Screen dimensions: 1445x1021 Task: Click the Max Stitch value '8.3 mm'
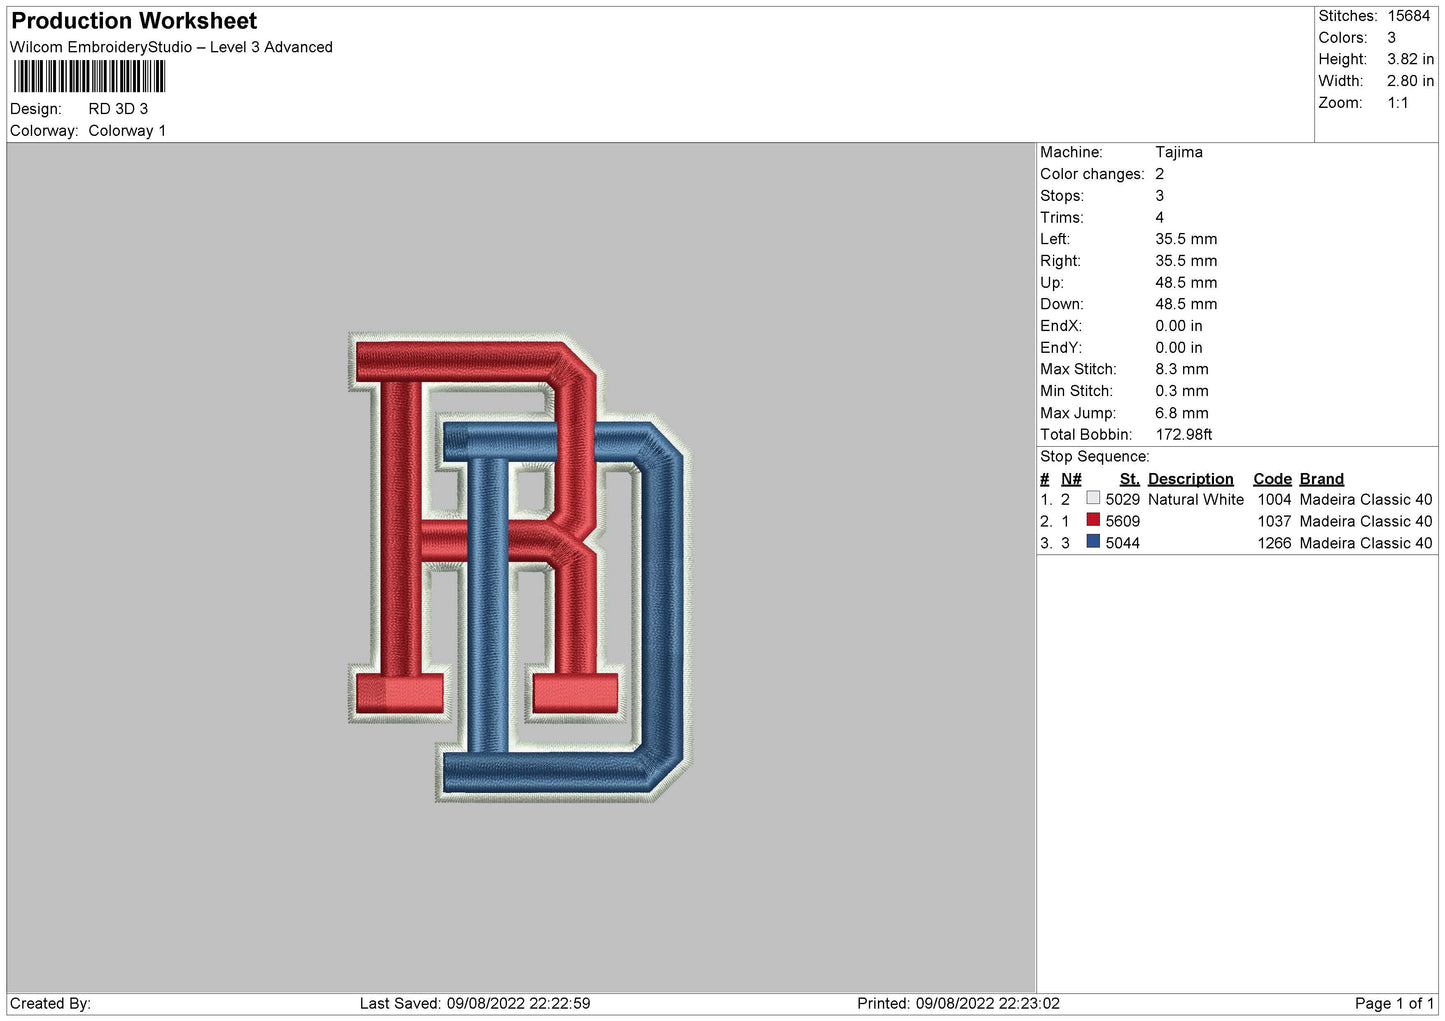point(1182,369)
